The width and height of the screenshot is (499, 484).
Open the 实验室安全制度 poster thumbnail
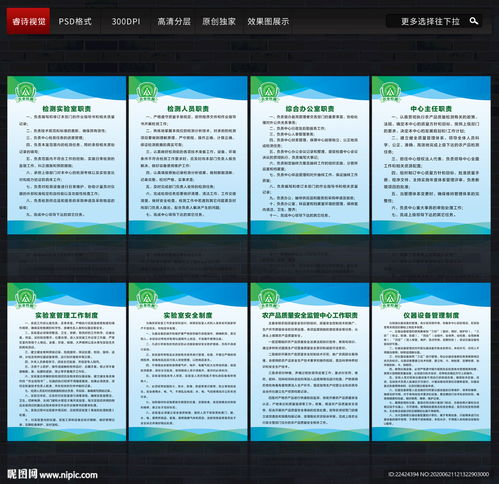coord(188,362)
